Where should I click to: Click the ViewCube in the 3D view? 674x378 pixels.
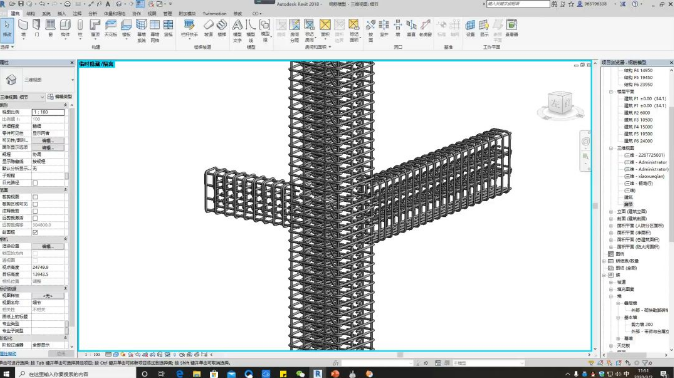[x=560, y=103]
